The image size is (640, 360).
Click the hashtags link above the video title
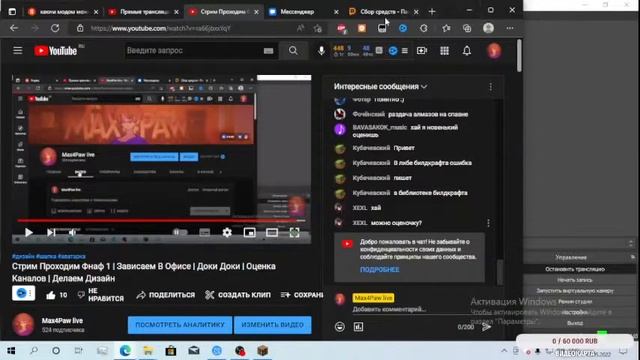click(49, 256)
